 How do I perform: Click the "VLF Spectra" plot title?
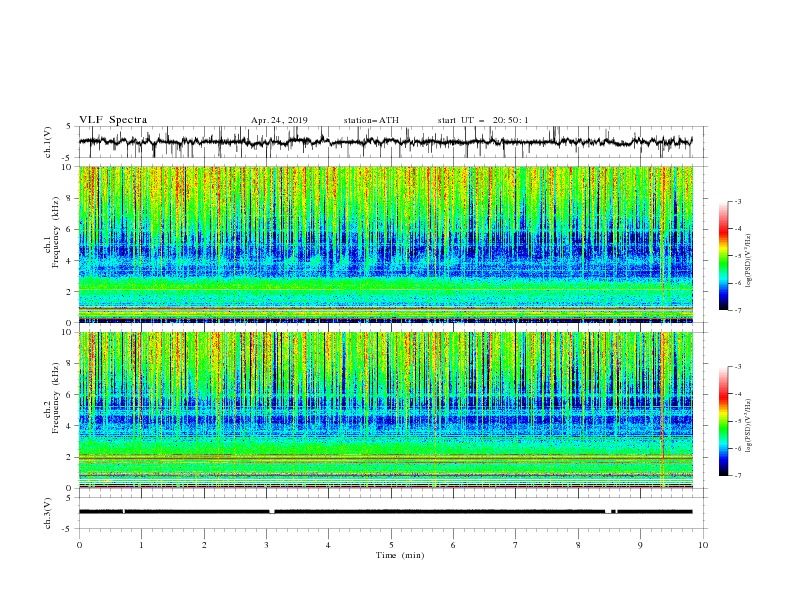click(x=113, y=120)
